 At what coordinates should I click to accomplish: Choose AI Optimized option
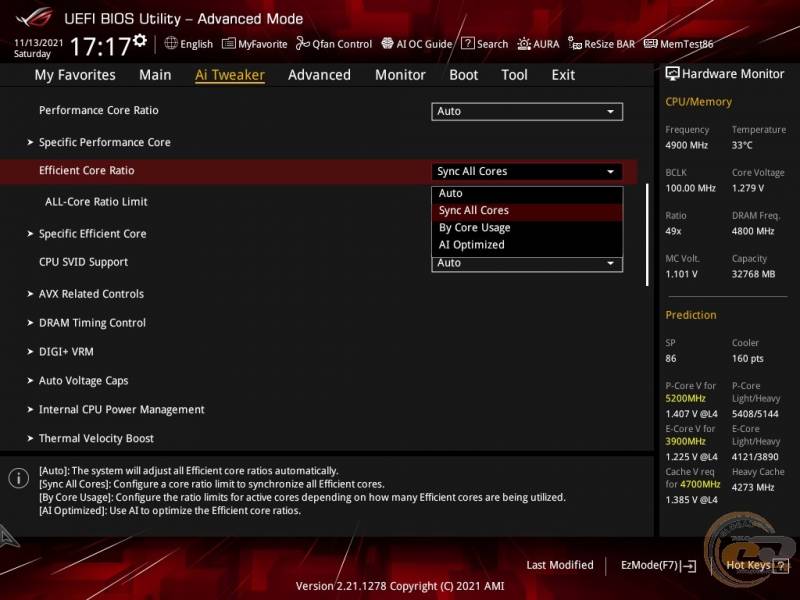tap(527, 245)
